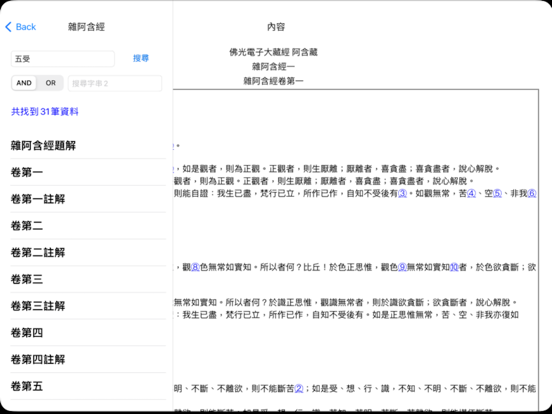Open footnote link 2 after 不能斷苦
Image resolution: width=552 pixels, height=414 pixels.
(299, 389)
